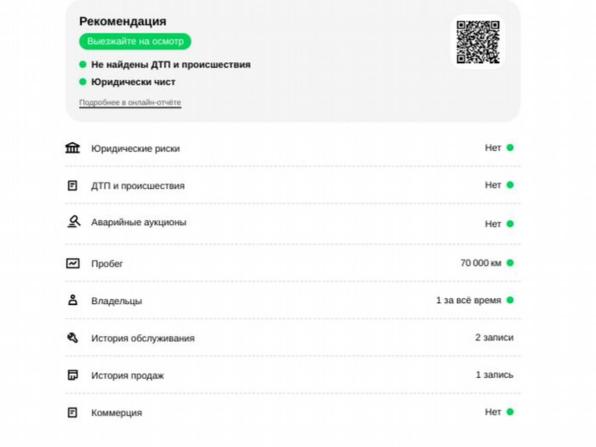This screenshot has height=447, width=596.
Task: Select the wrench icon for История обслуживания
Action: point(73,338)
